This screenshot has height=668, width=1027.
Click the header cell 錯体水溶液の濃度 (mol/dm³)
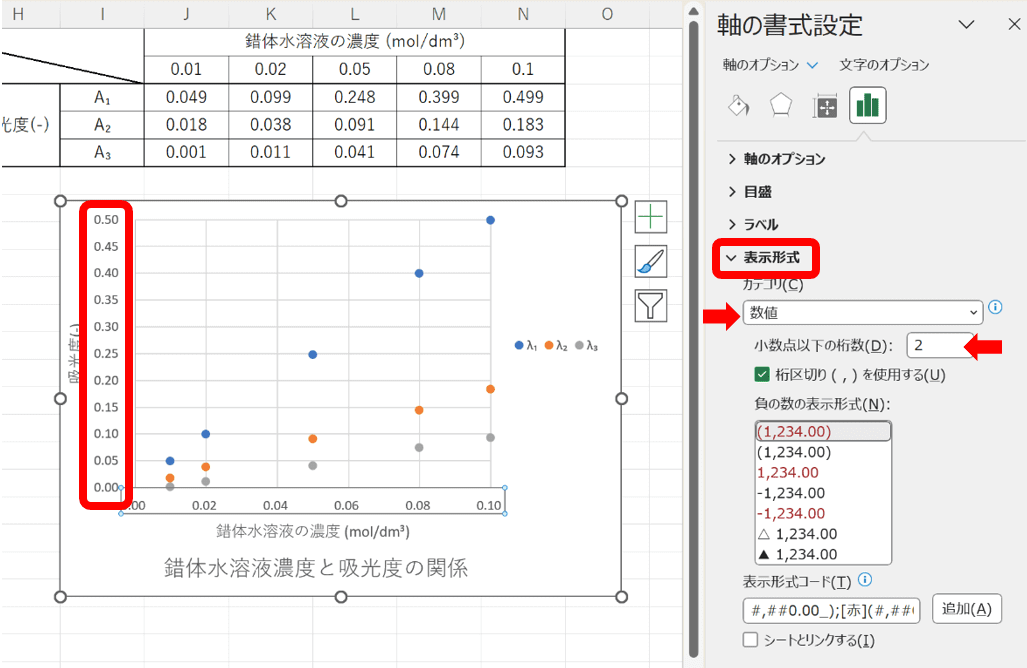pyautogui.click(x=354, y=41)
